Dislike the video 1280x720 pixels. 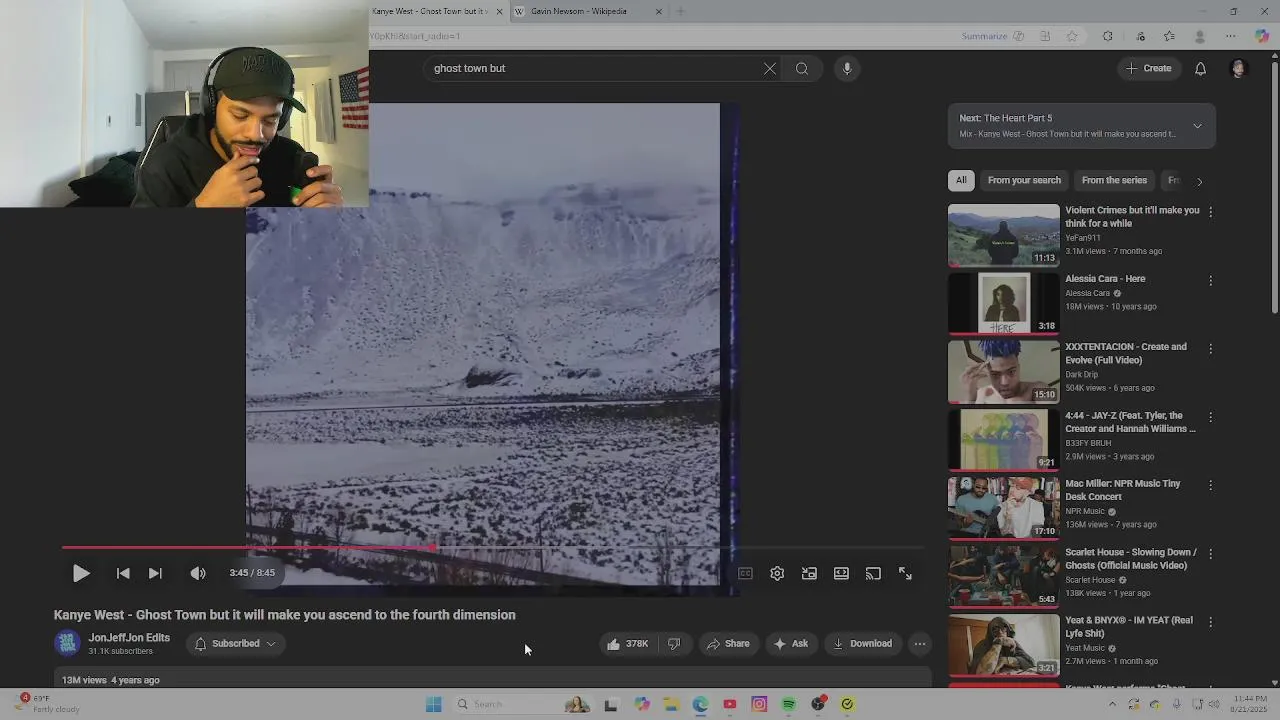coord(674,644)
